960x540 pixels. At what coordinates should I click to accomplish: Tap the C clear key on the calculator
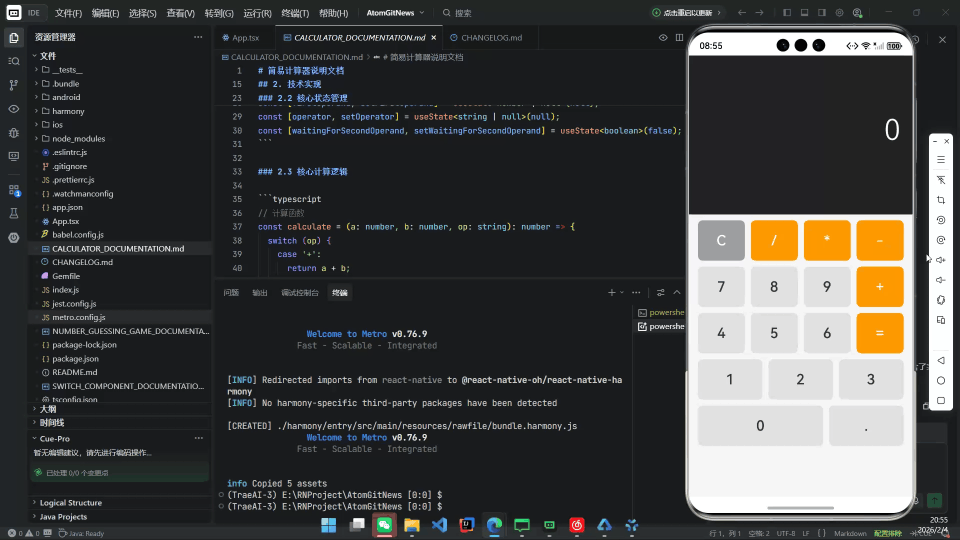coord(721,241)
